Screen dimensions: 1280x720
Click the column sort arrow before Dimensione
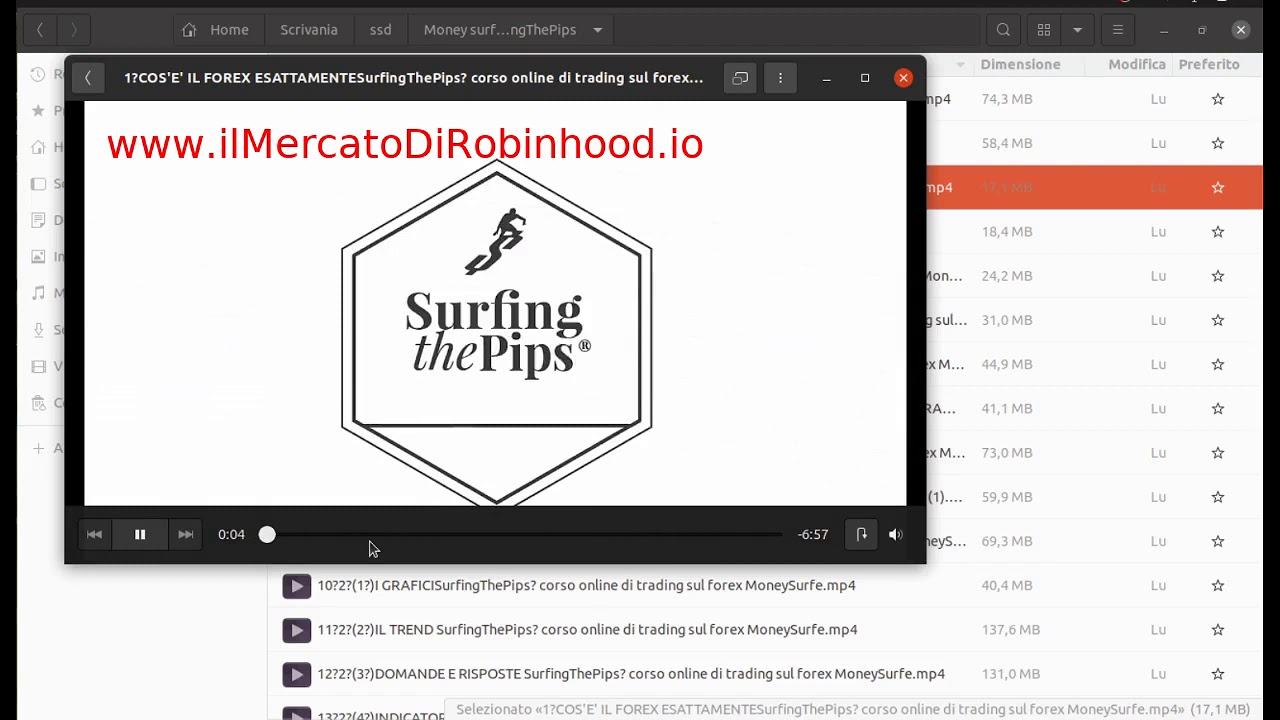[960, 65]
